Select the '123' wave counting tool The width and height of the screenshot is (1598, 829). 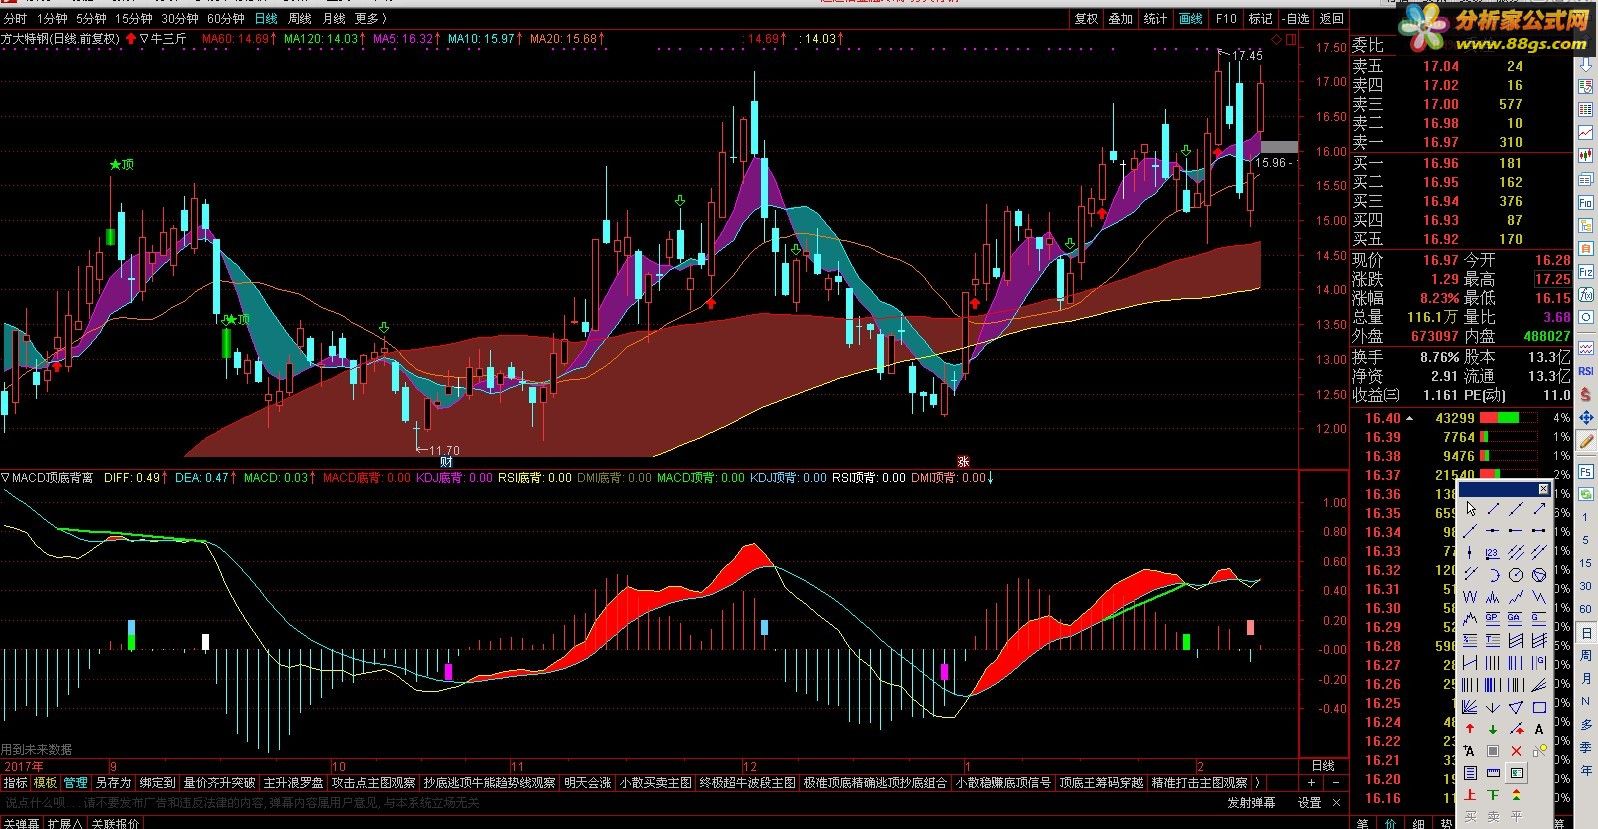tap(1493, 552)
